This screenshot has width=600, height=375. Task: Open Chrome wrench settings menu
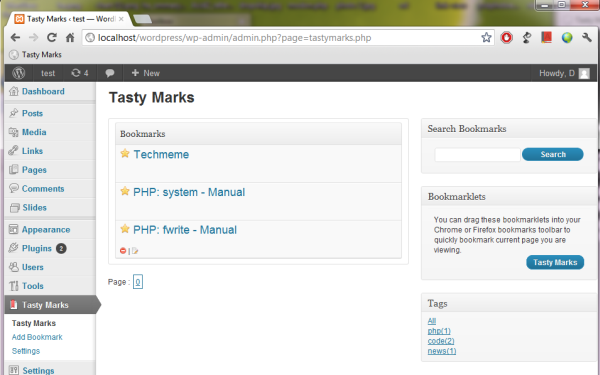click(x=587, y=38)
